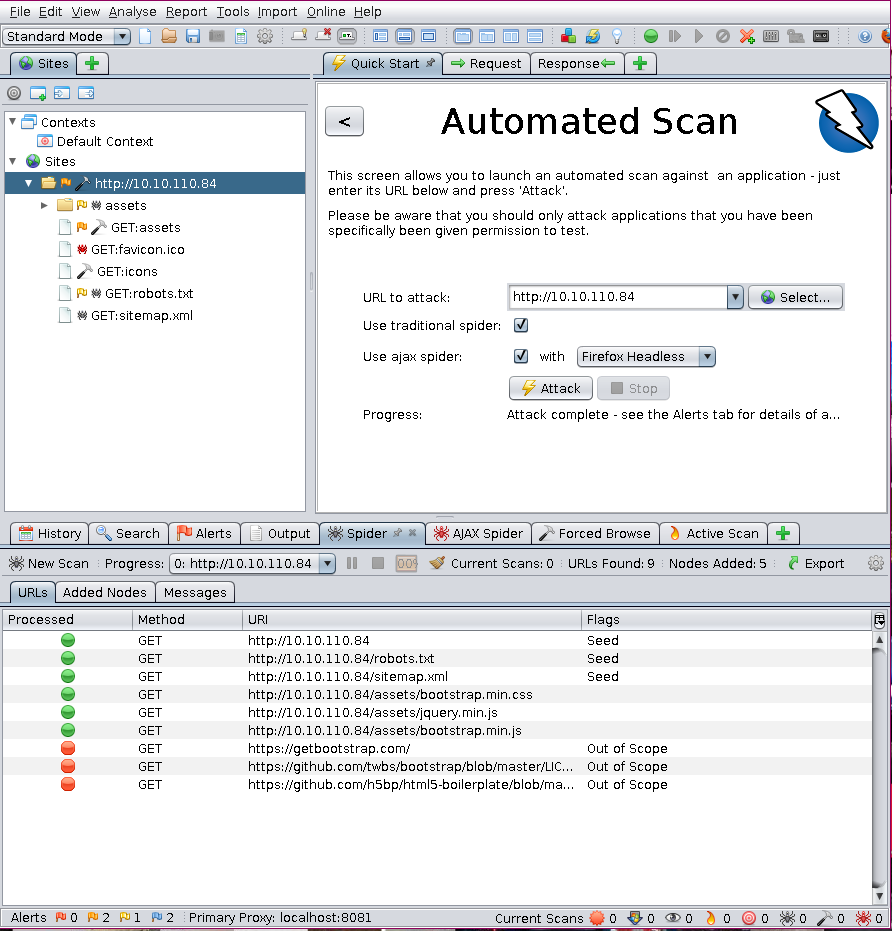This screenshot has width=892, height=931.
Task: Uncheck the Use traditional spider checkbox
Action: pyautogui.click(x=520, y=326)
